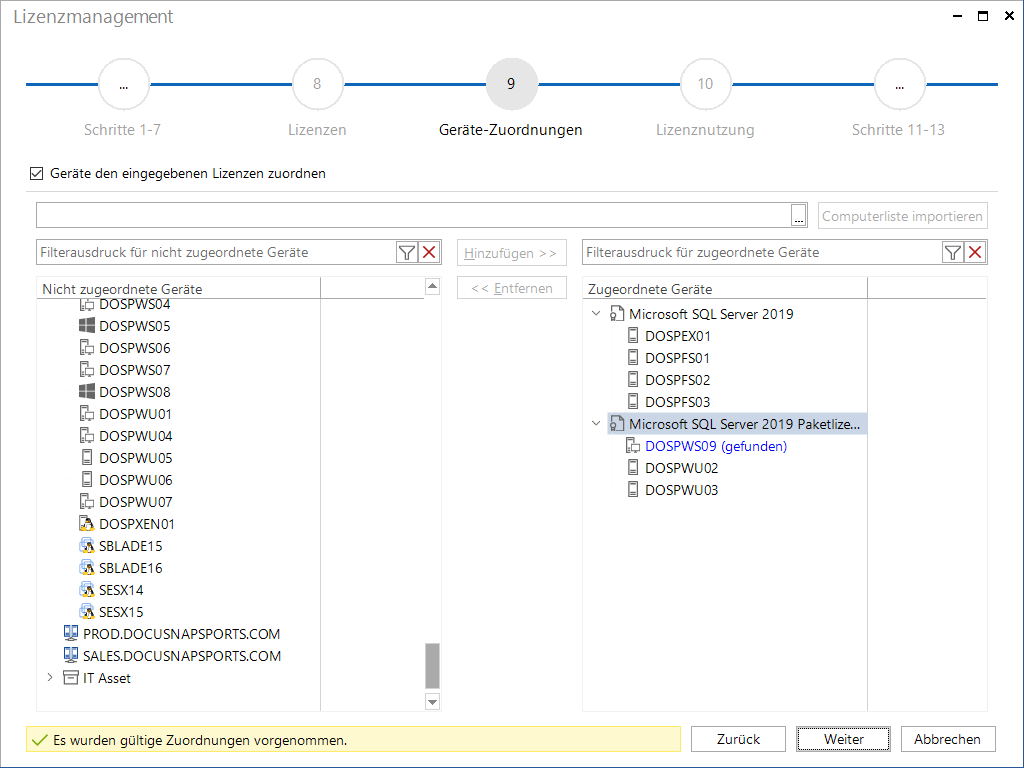Apply filter for zugeordnete Geräte

click(x=953, y=253)
